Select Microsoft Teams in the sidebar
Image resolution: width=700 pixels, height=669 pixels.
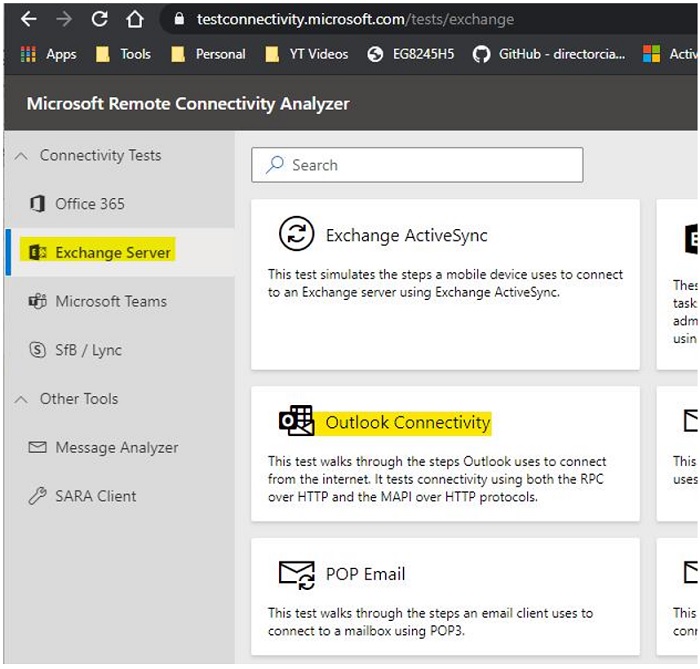[x=120, y=301]
